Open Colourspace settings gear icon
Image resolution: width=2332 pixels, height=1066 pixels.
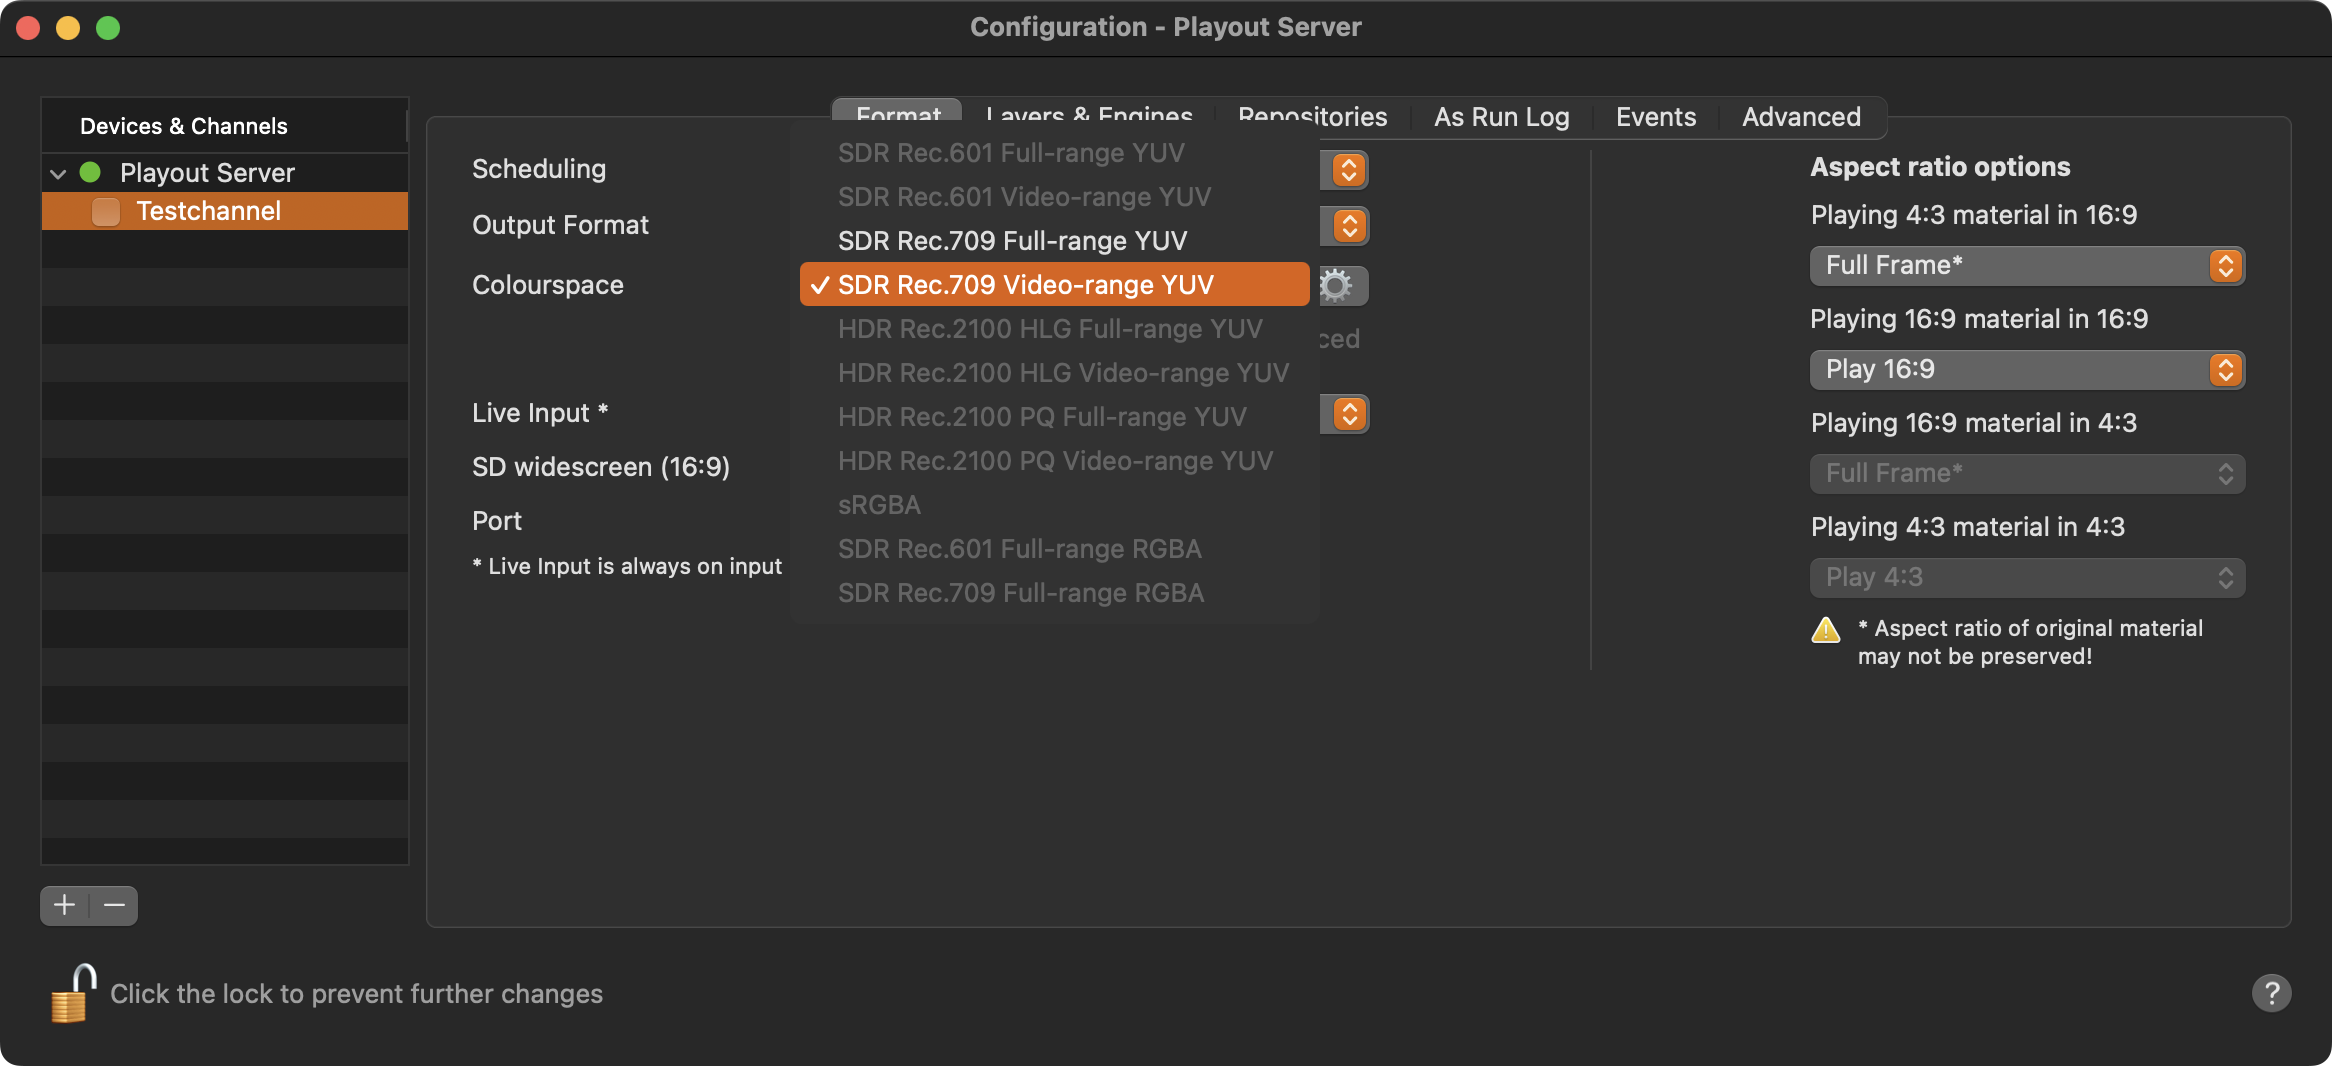point(1337,286)
